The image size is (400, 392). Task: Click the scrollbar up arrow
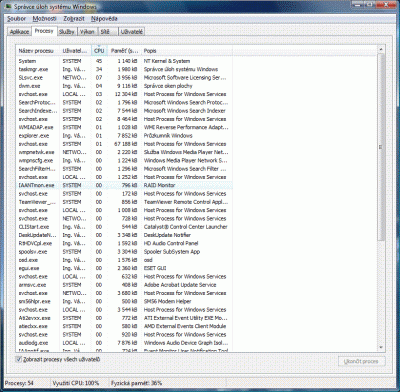381,49
